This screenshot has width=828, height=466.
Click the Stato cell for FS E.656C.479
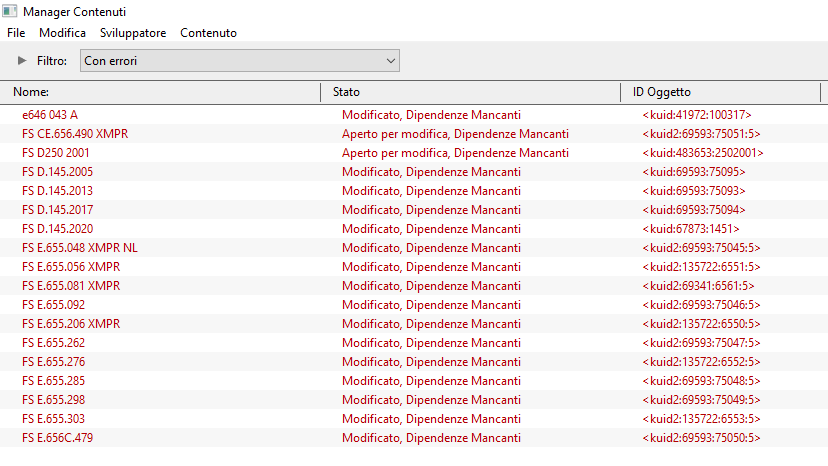[x=431, y=438]
